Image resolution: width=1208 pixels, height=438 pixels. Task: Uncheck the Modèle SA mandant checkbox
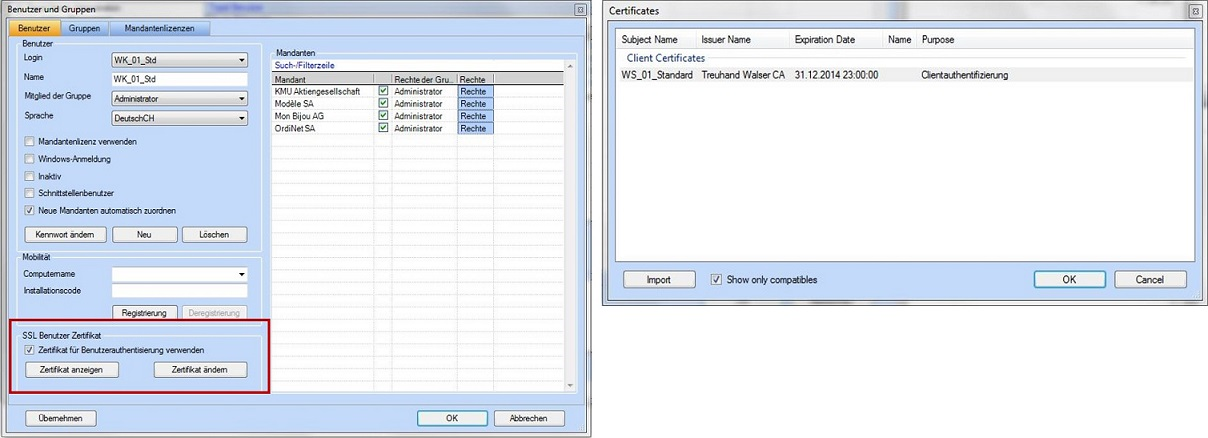(x=383, y=103)
